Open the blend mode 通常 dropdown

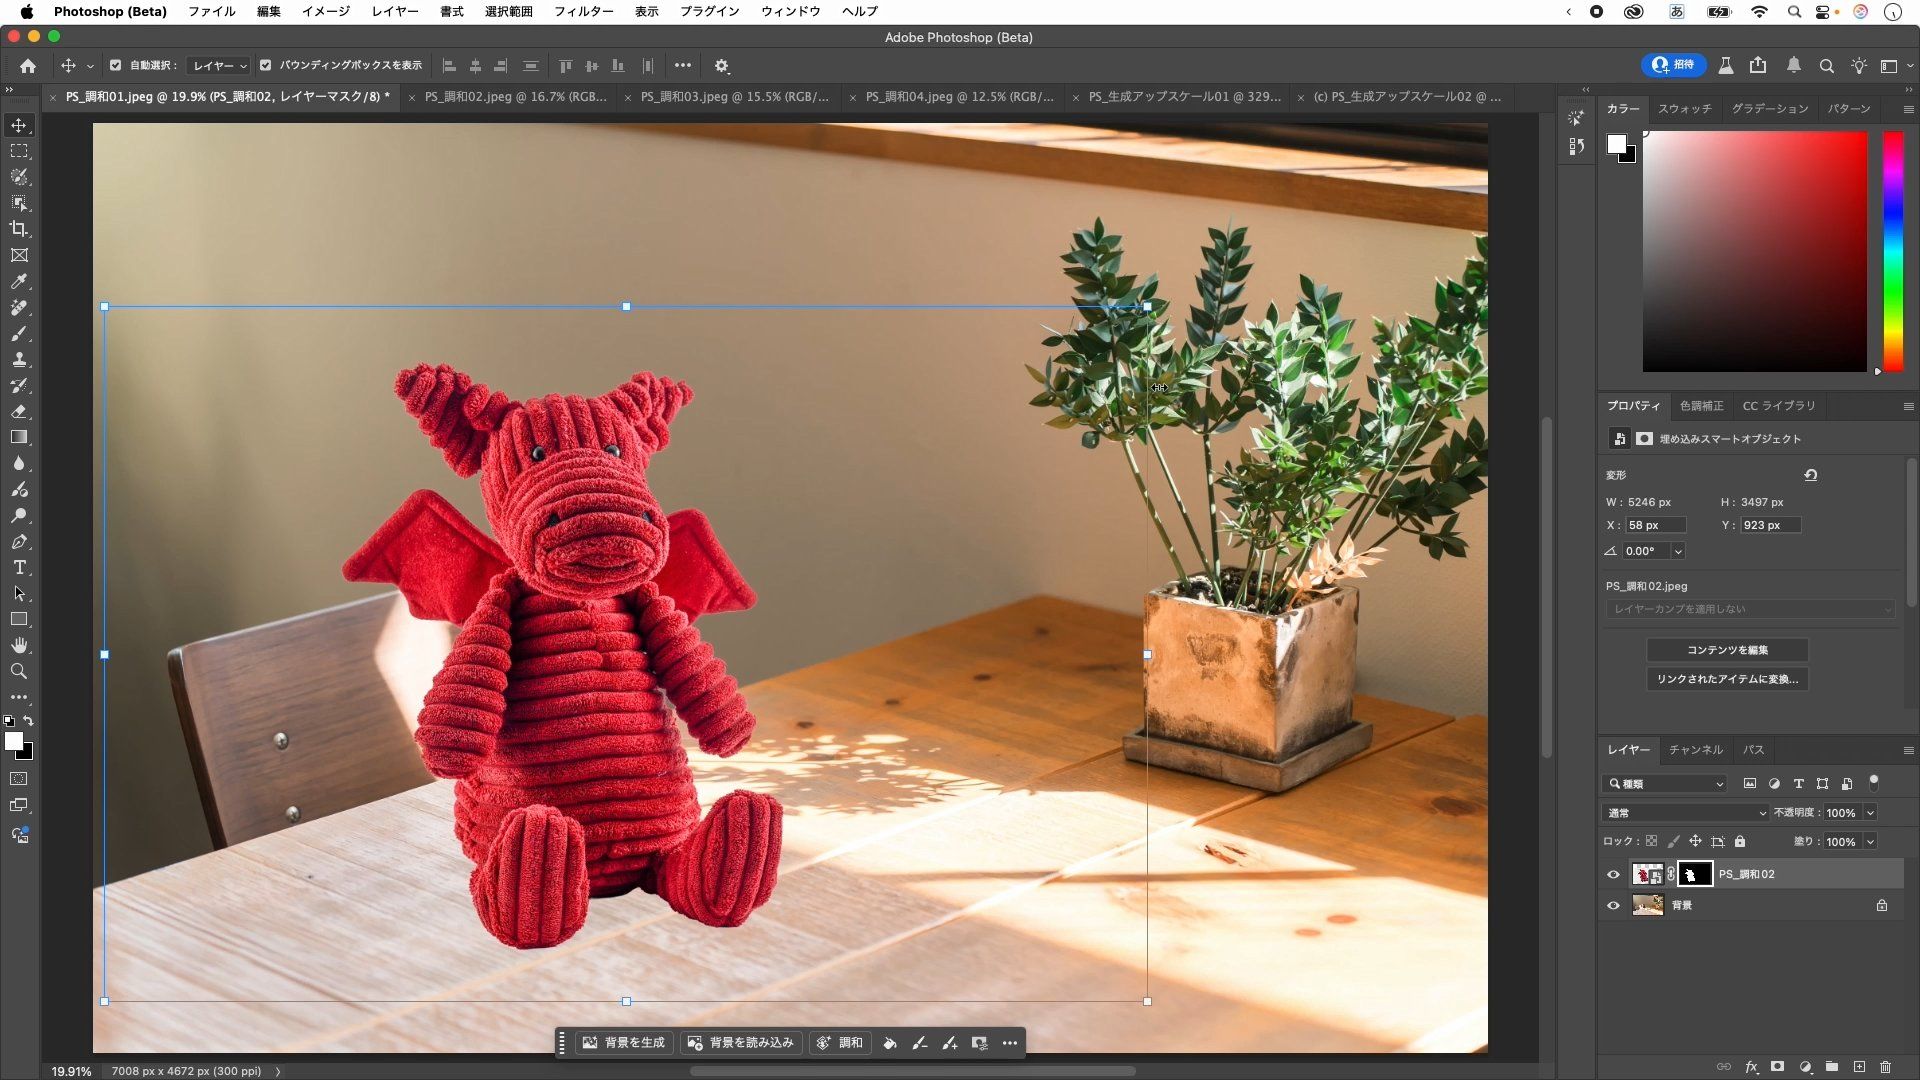point(1685,813)
